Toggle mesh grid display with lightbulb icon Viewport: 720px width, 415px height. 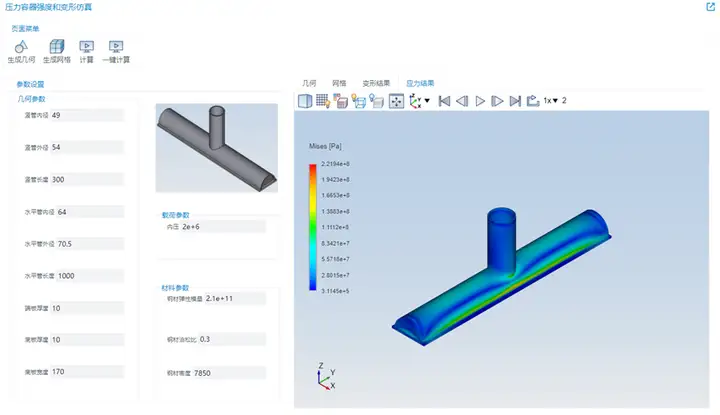[323, 101]
